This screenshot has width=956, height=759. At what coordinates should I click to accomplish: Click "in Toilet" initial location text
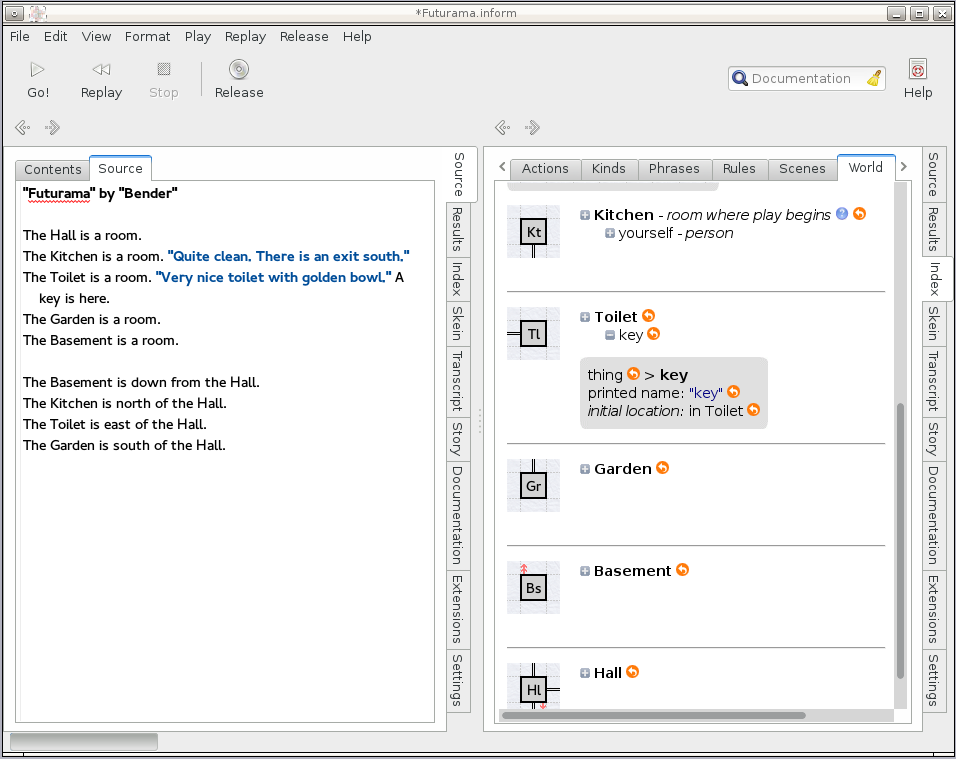(x=716, y=411)
